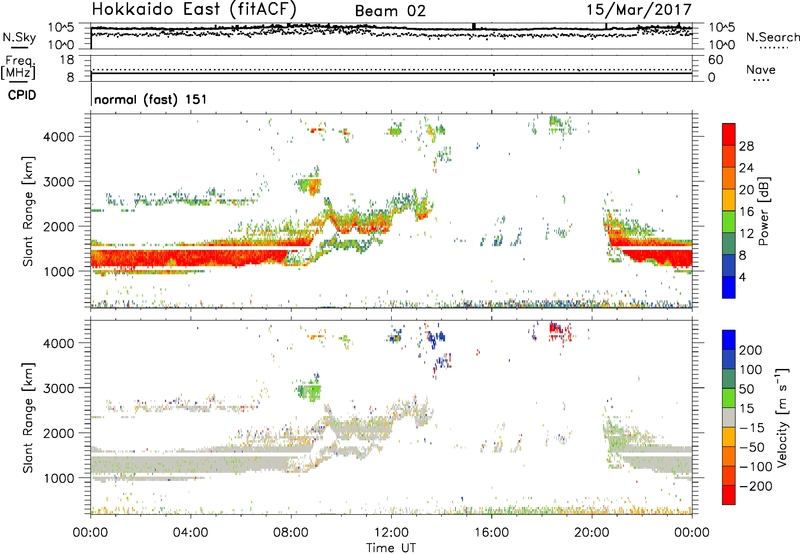This screenshot has height=554, width=800.
Task: Click the '3000' tick of the velocity panel
Action: click(x=58, y=388)
